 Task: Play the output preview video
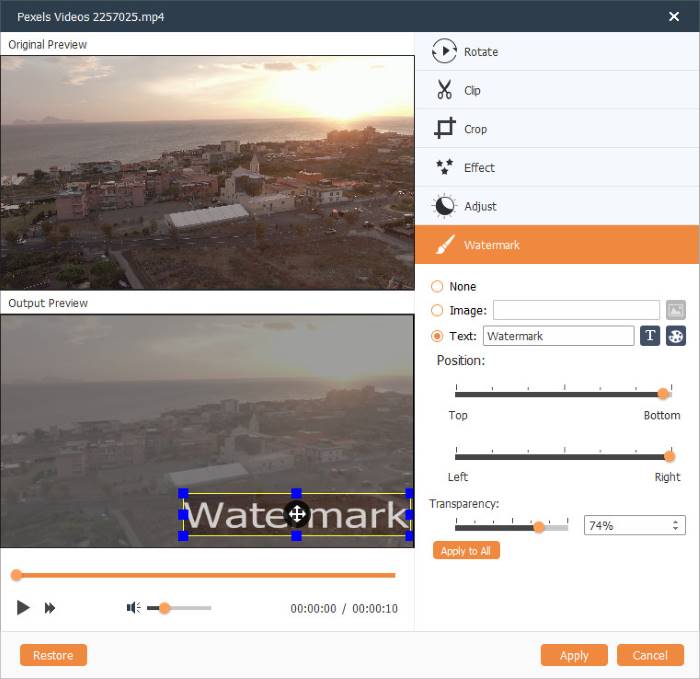click(23, 608)
